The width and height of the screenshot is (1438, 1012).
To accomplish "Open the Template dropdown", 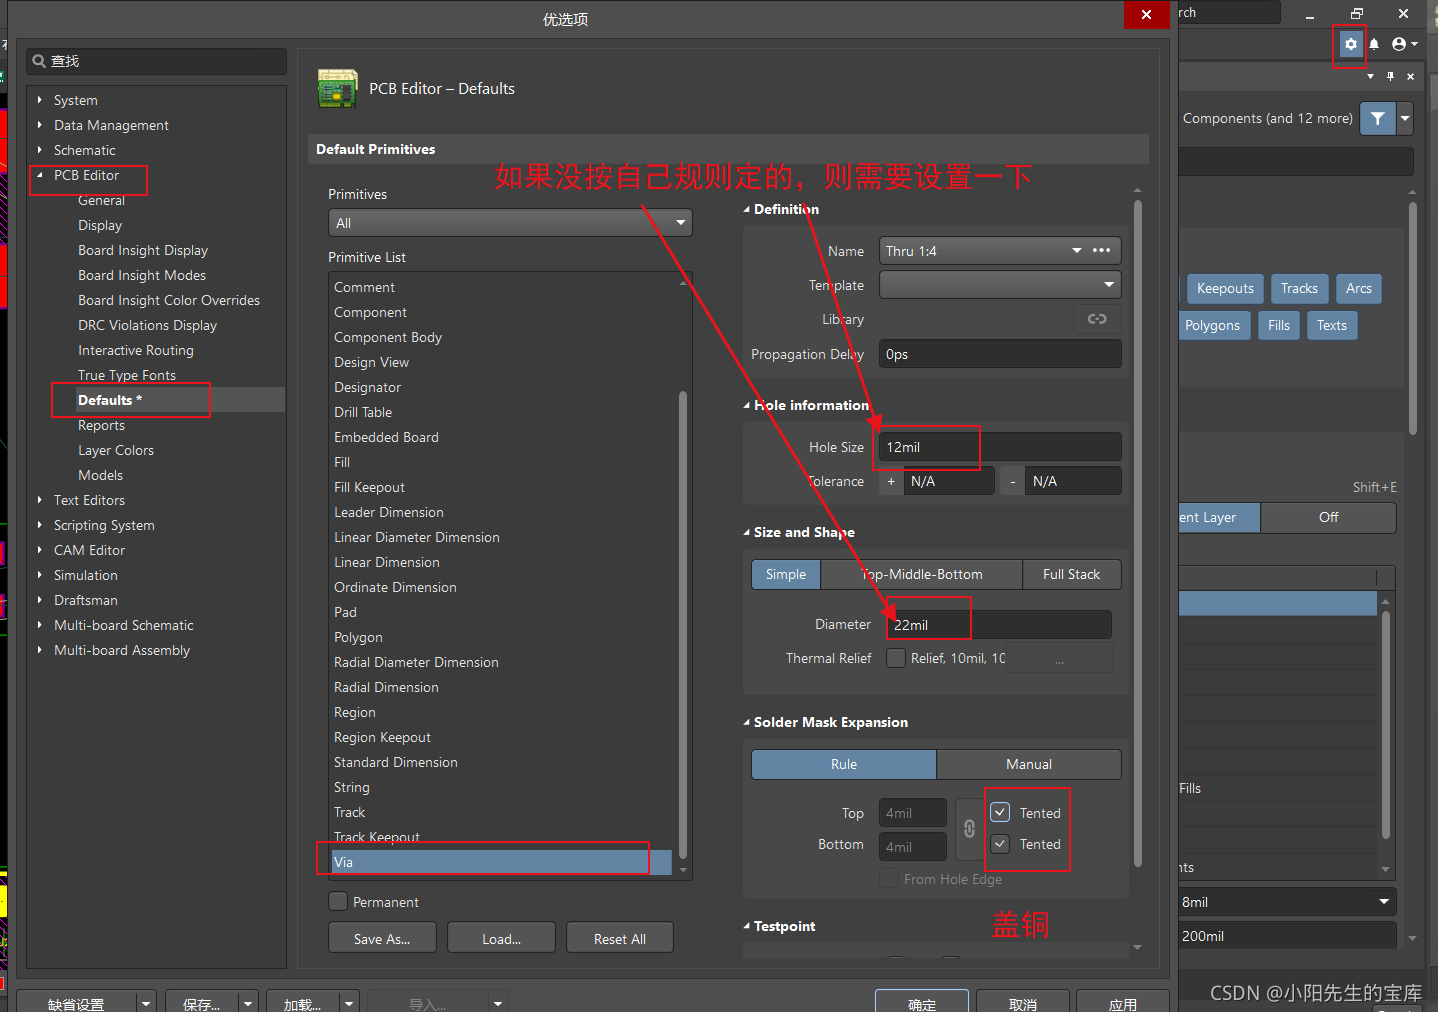I will 1000,284.
